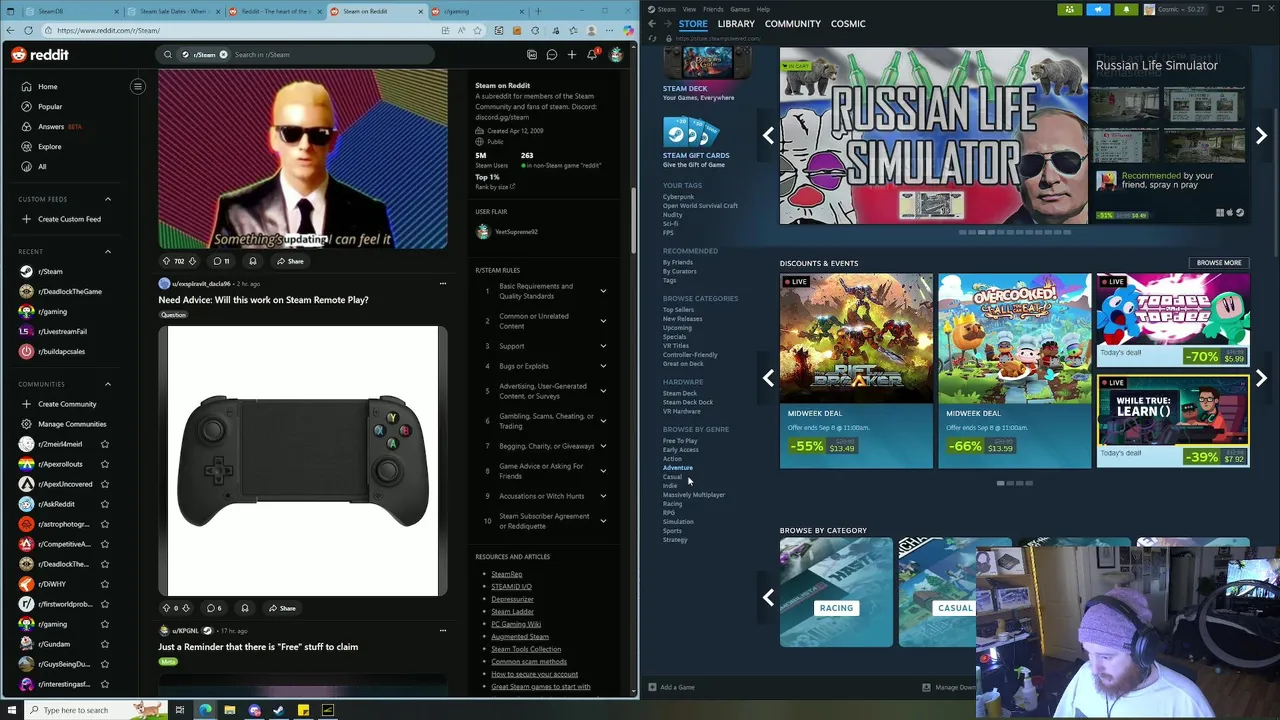Favorite r/DiWHY with star toggle
The image size is (1280, 720).
pos(105,584)
